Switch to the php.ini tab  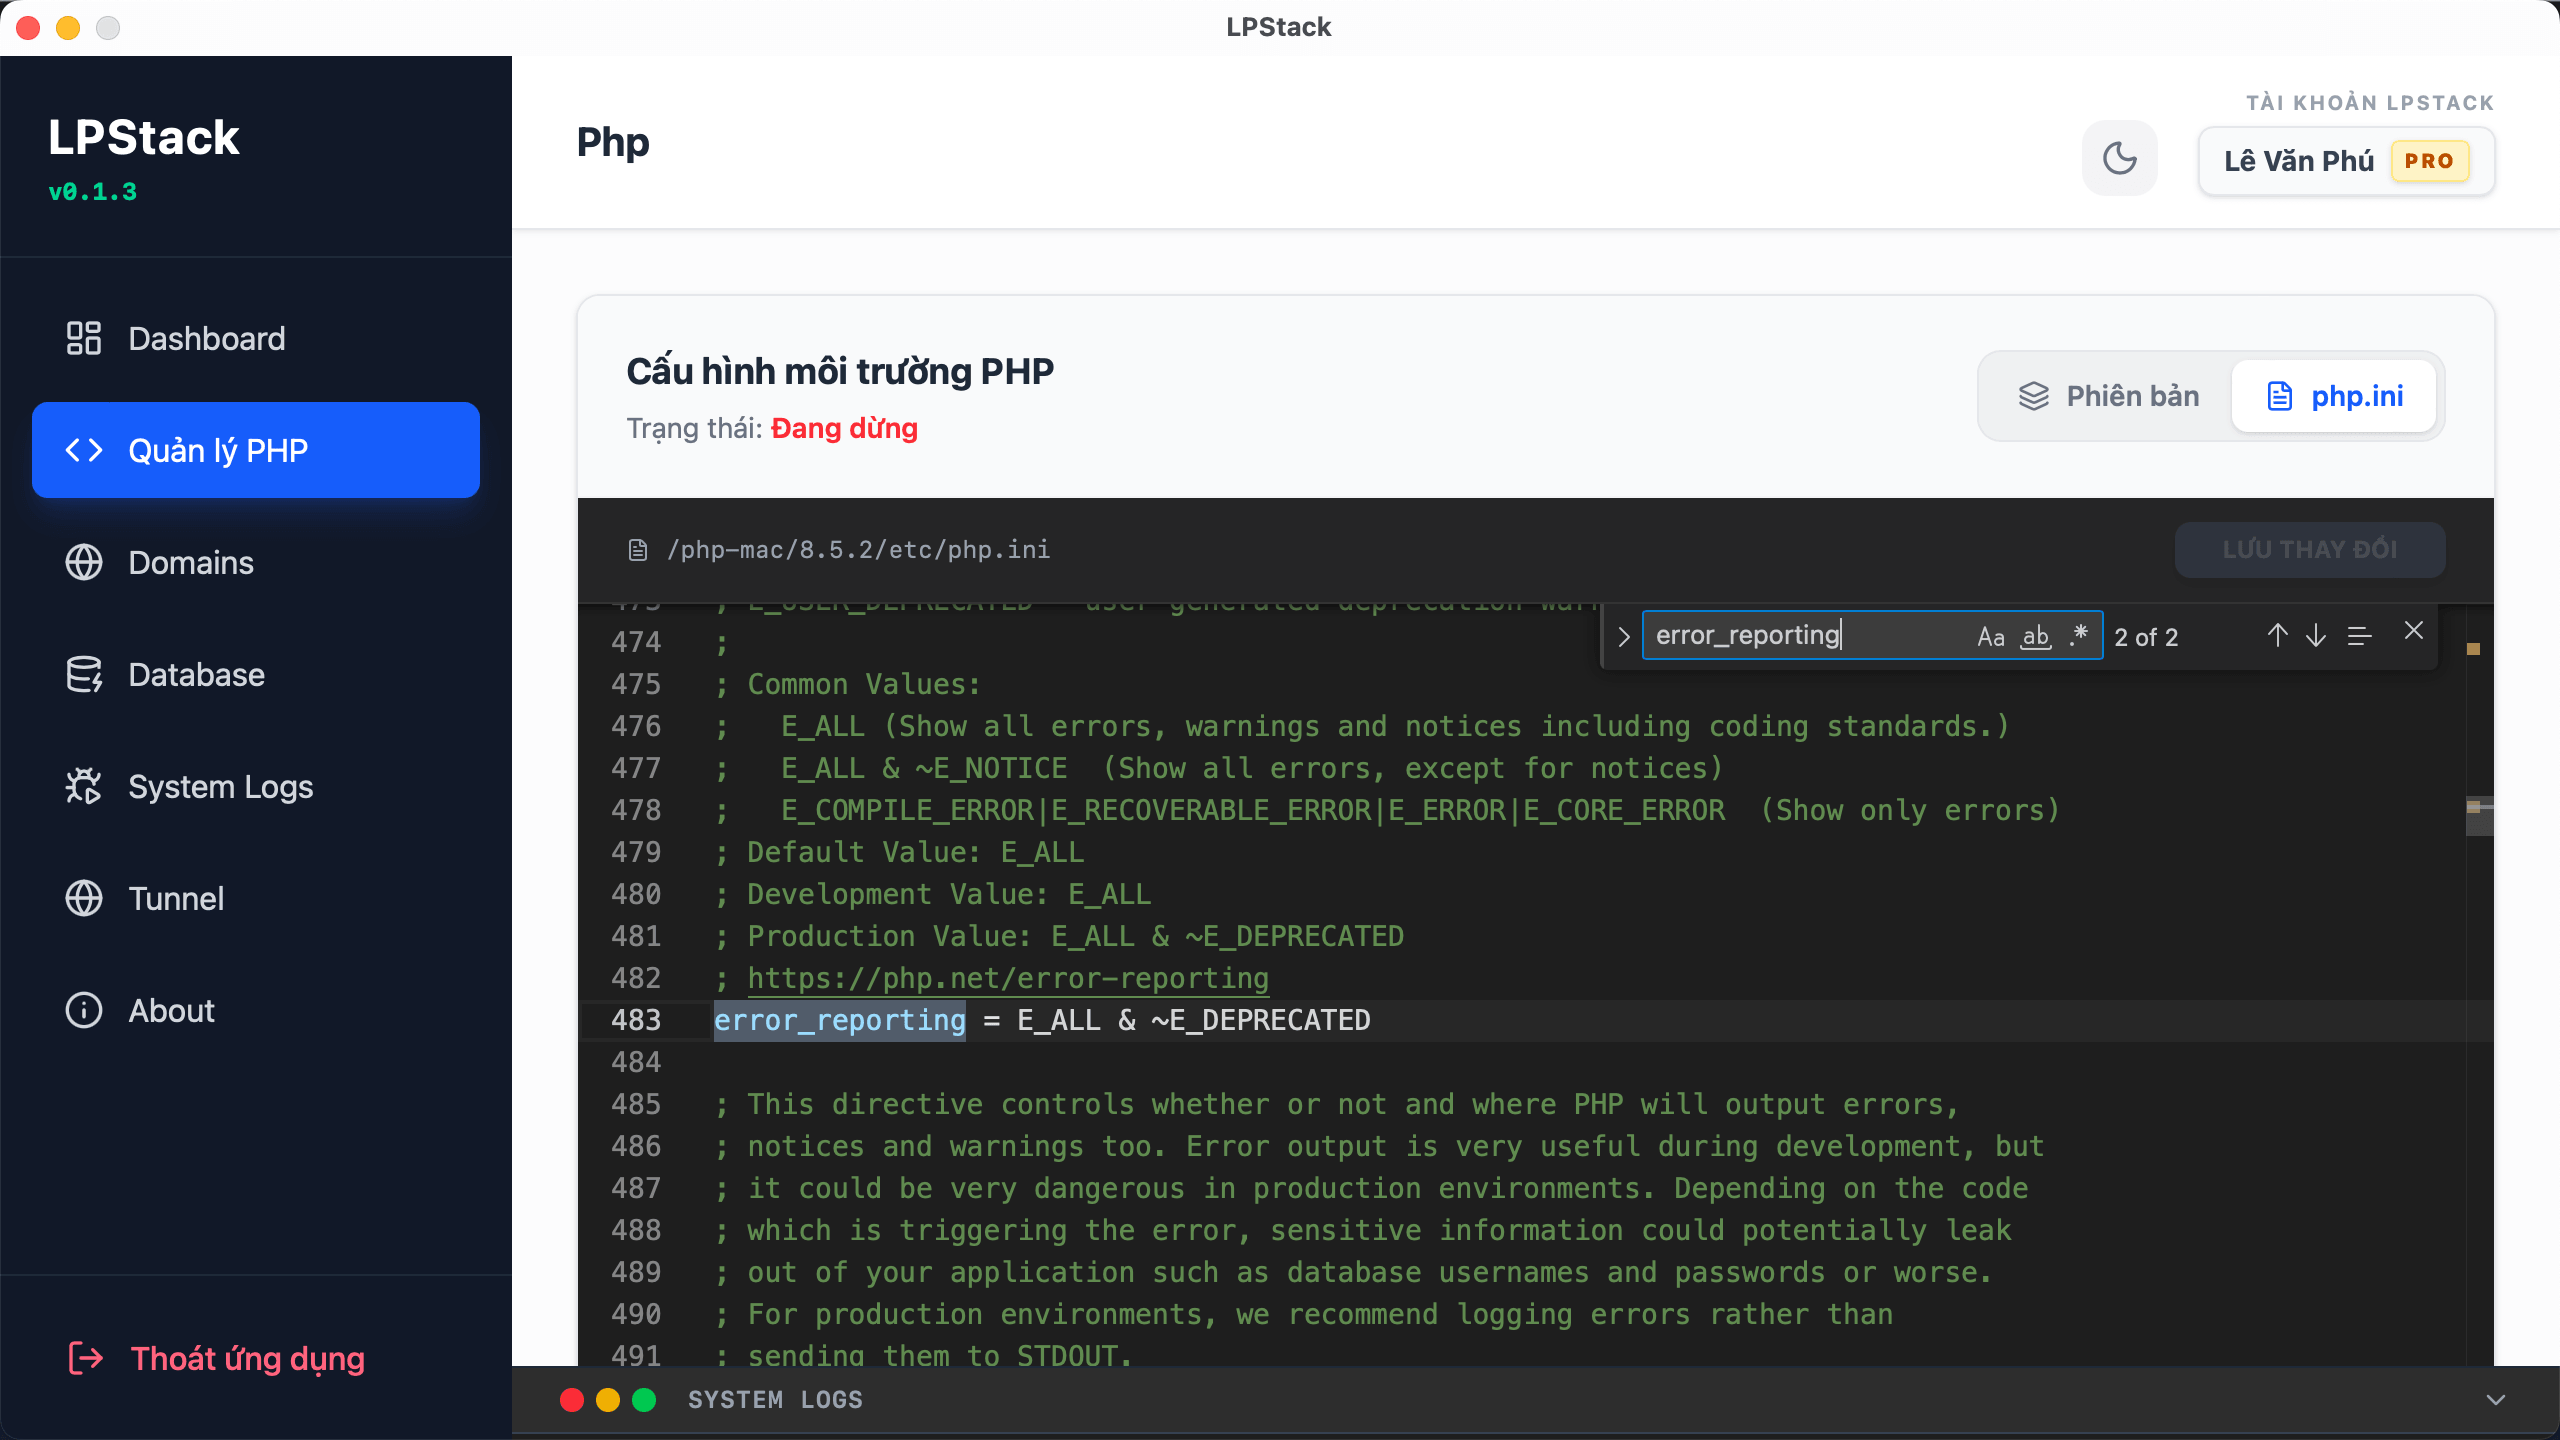(2335, 396)
